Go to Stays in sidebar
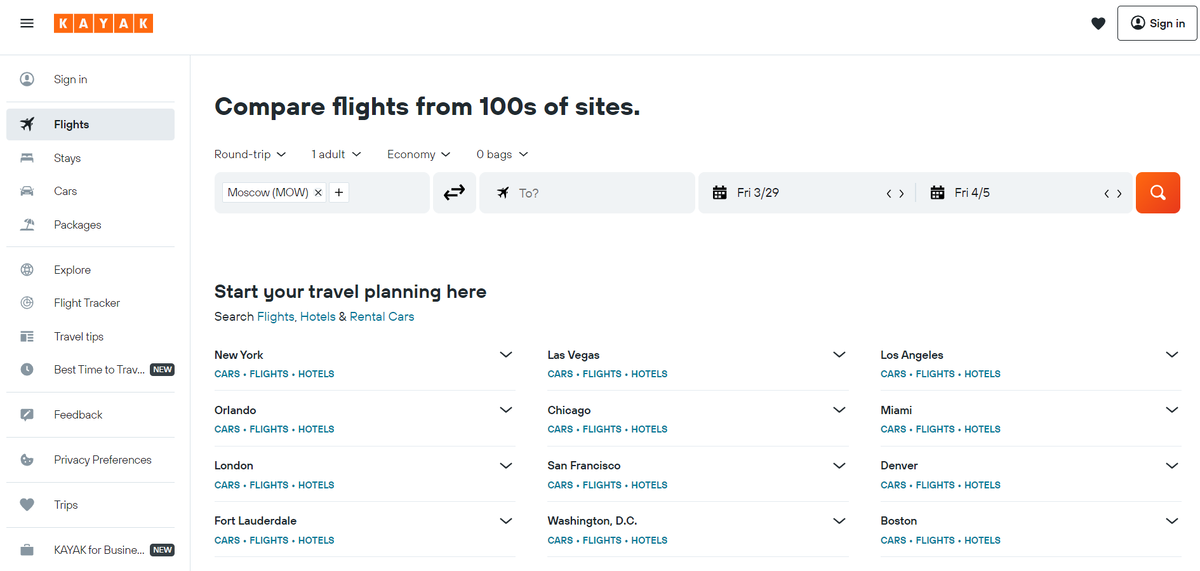Viewport: 1200px width, 571px height. (67, 158)
